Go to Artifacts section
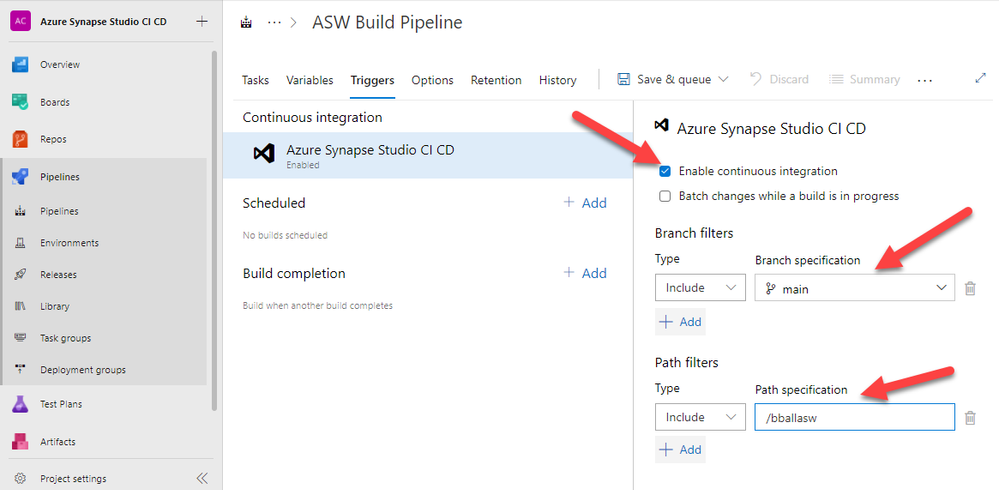The width and height of the screenshot is (999, 490). click(x=57, y=441)
